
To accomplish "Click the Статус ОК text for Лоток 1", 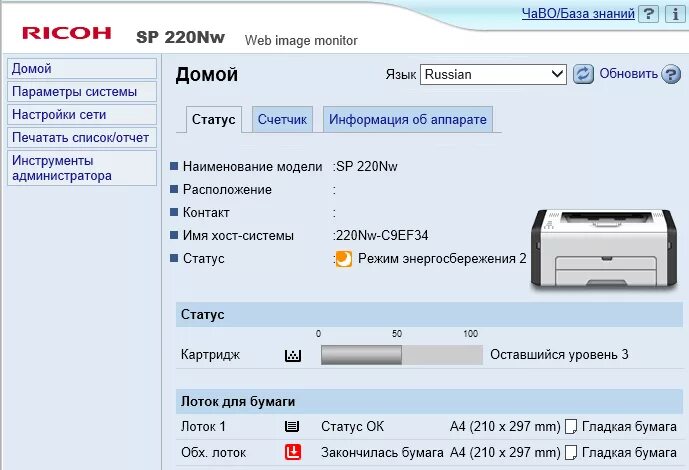I will [352, 427].
